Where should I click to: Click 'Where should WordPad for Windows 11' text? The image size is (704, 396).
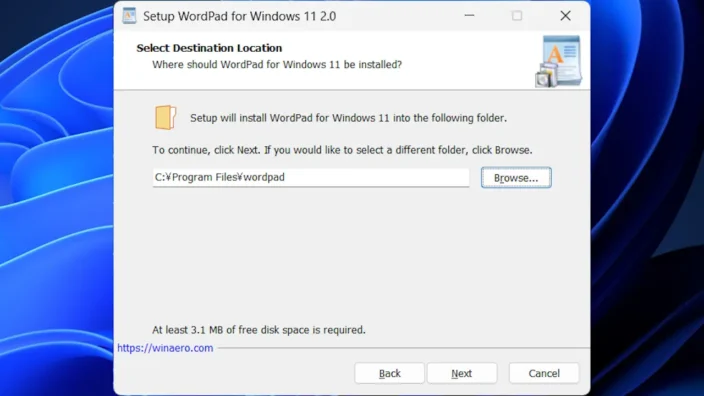click(277, 65)
